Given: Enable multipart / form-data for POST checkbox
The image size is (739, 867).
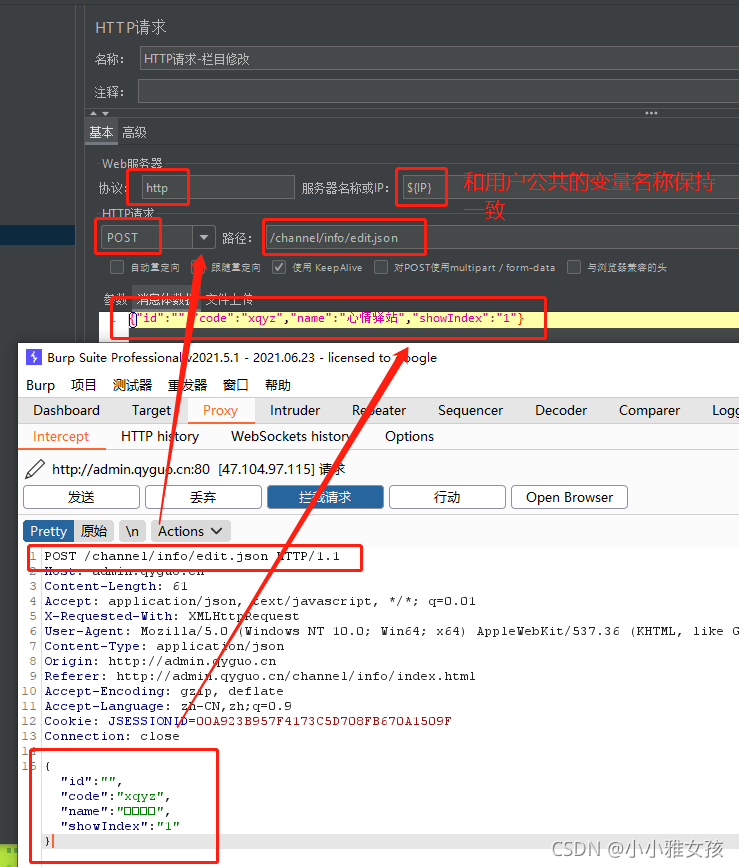Looking at the screenshot, I should pos(380,267).
